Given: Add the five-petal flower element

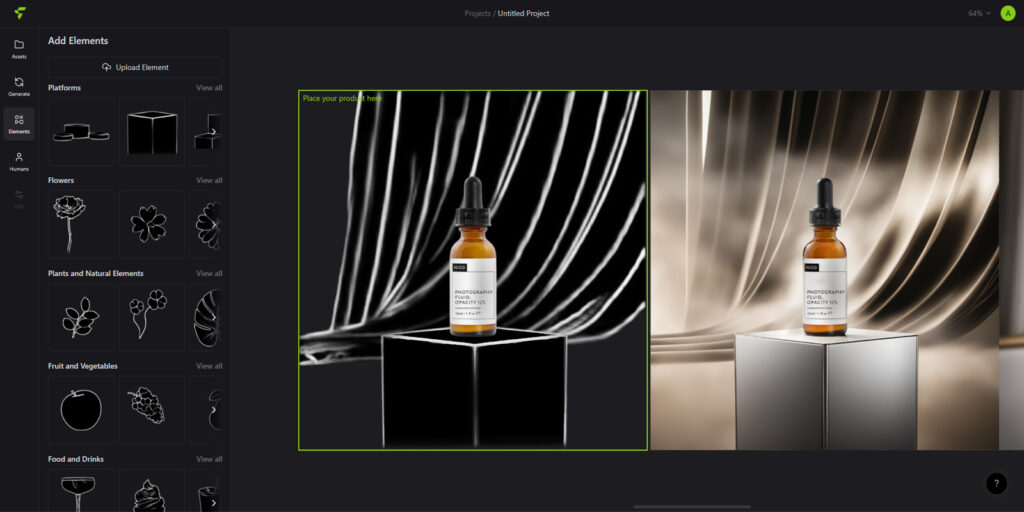Looking at the screenshot, I should 152,224.
